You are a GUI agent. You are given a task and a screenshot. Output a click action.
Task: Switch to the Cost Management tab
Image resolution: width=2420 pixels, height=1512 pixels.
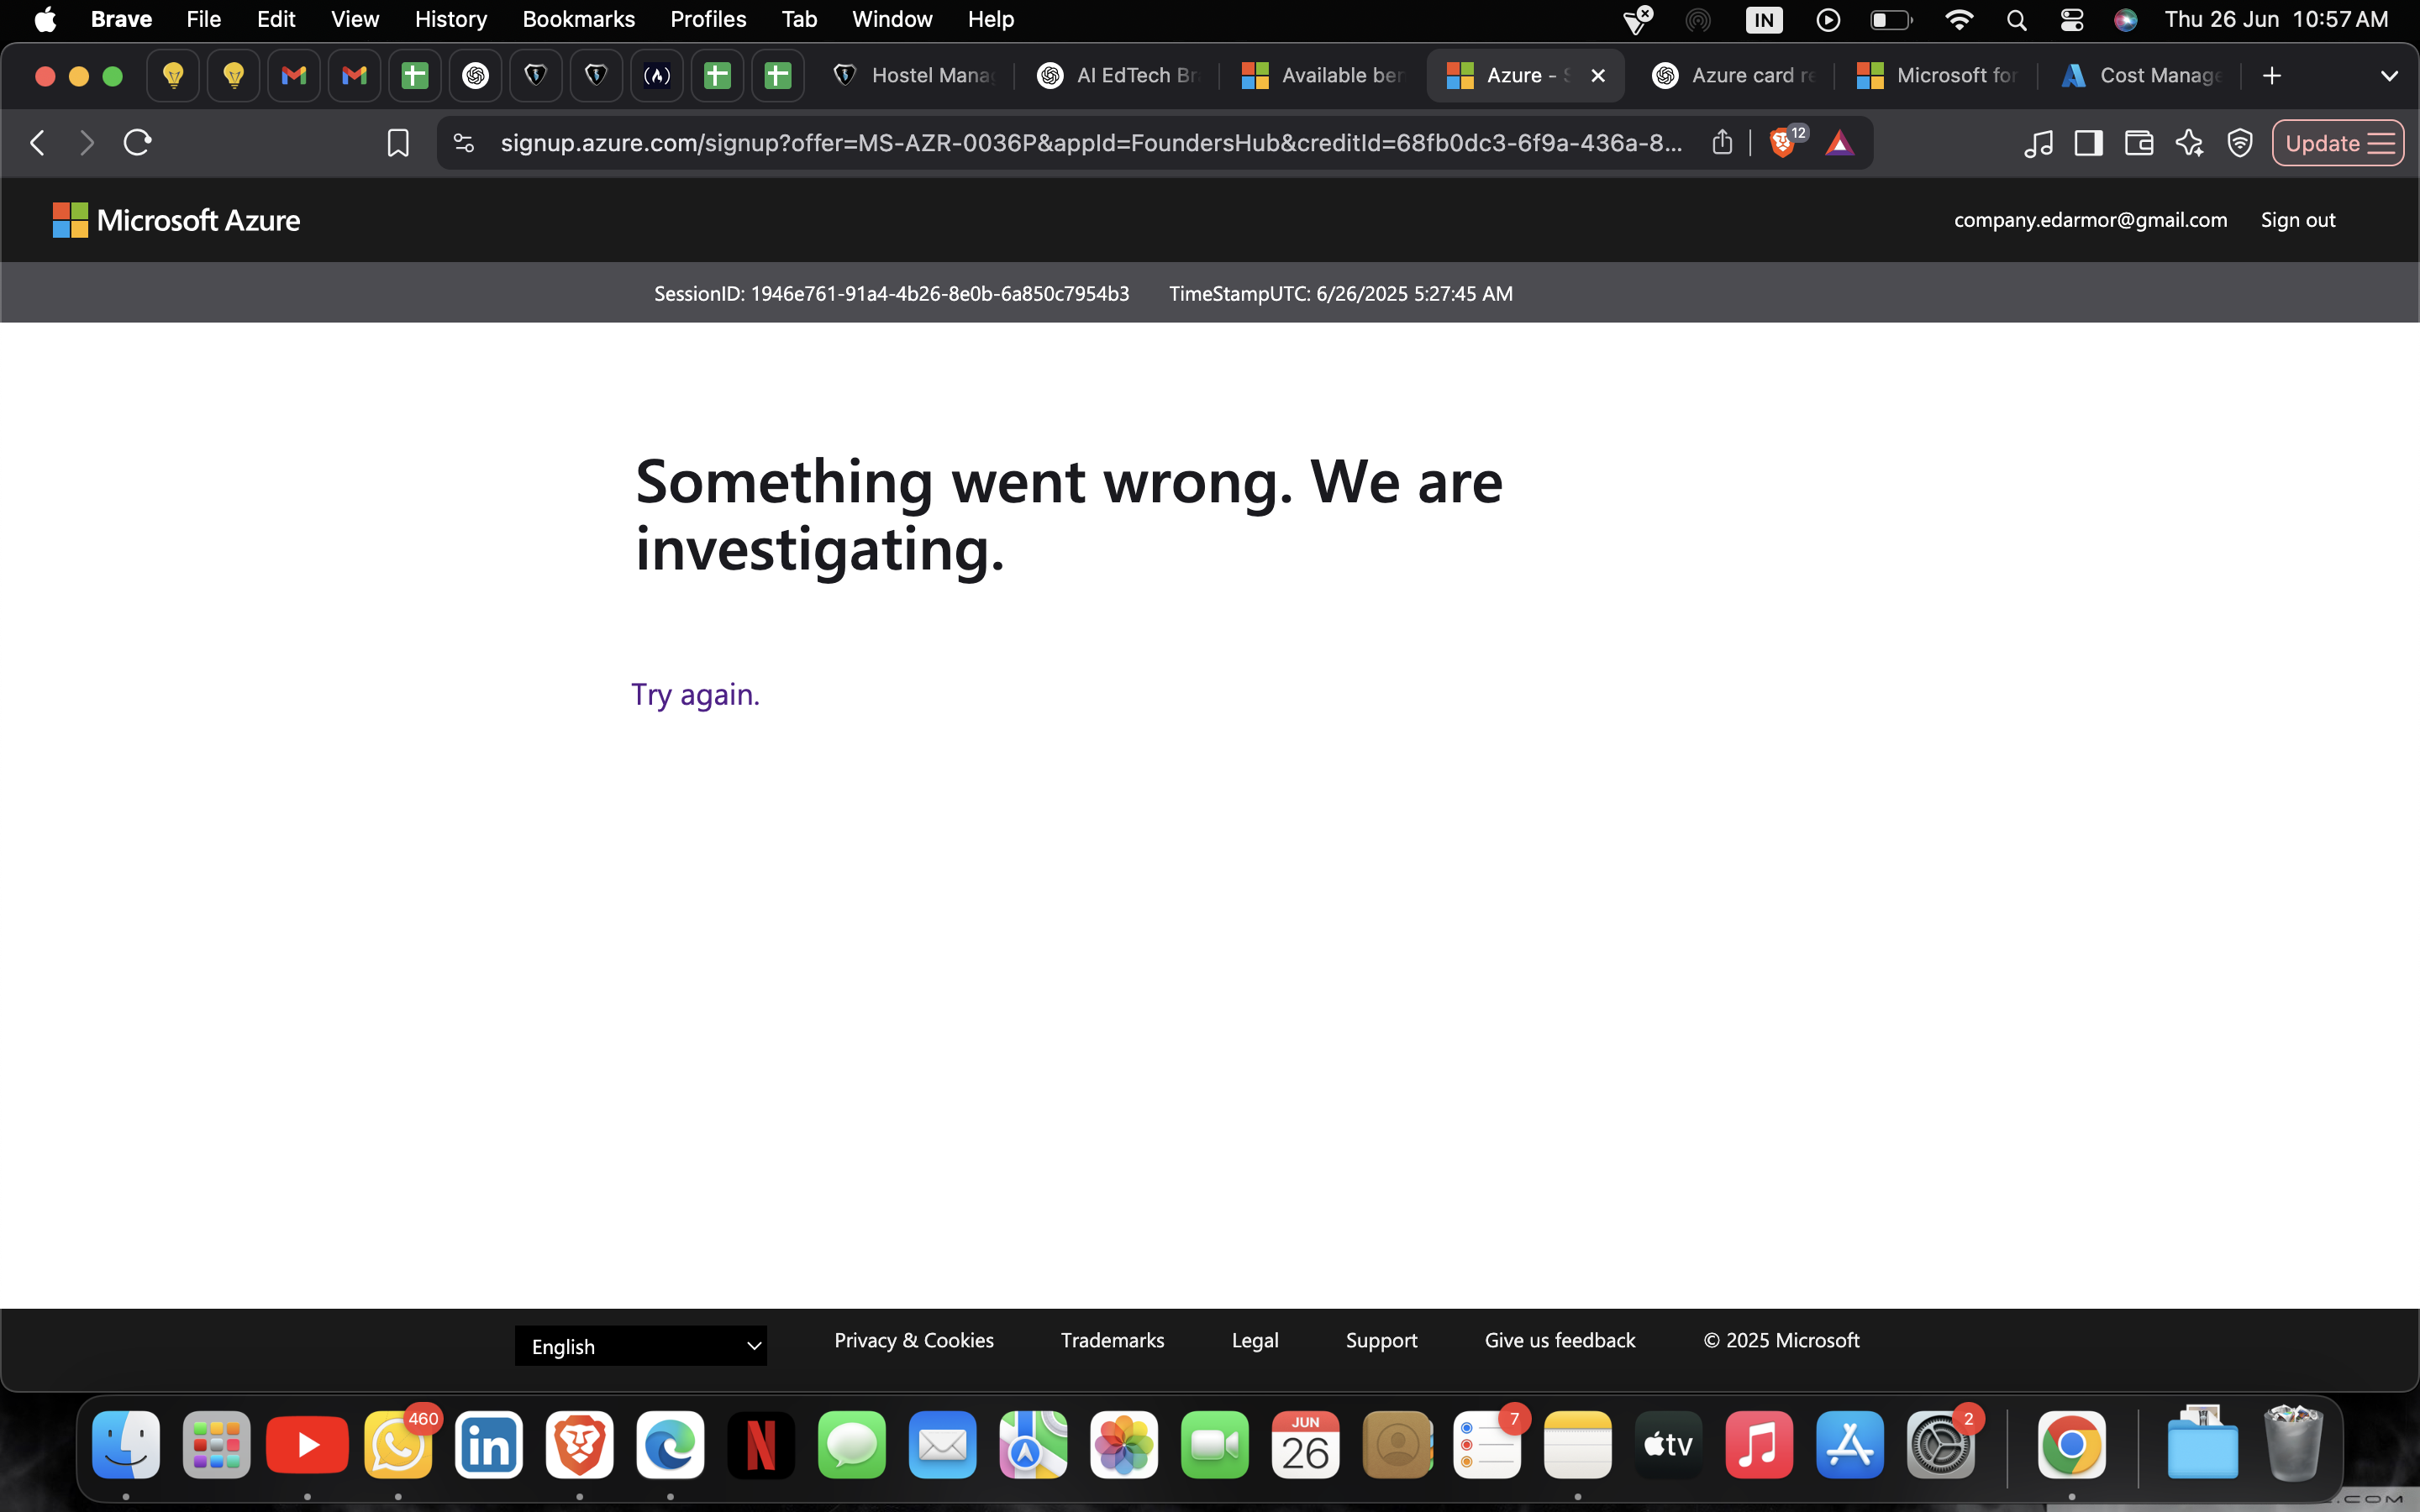[2150, 75]
